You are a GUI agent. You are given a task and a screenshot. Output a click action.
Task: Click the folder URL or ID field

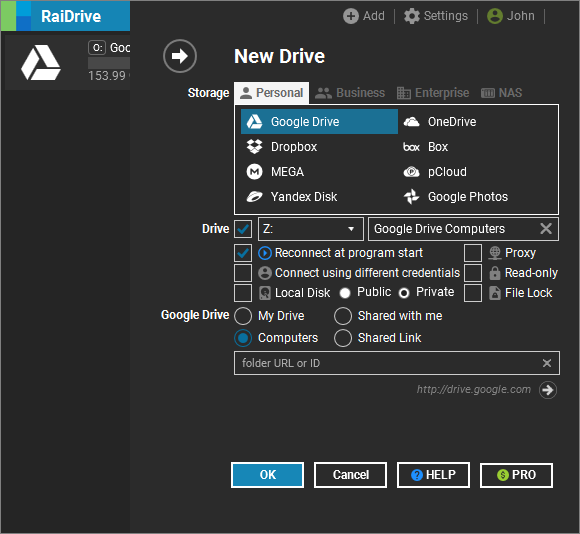point(397,363)
